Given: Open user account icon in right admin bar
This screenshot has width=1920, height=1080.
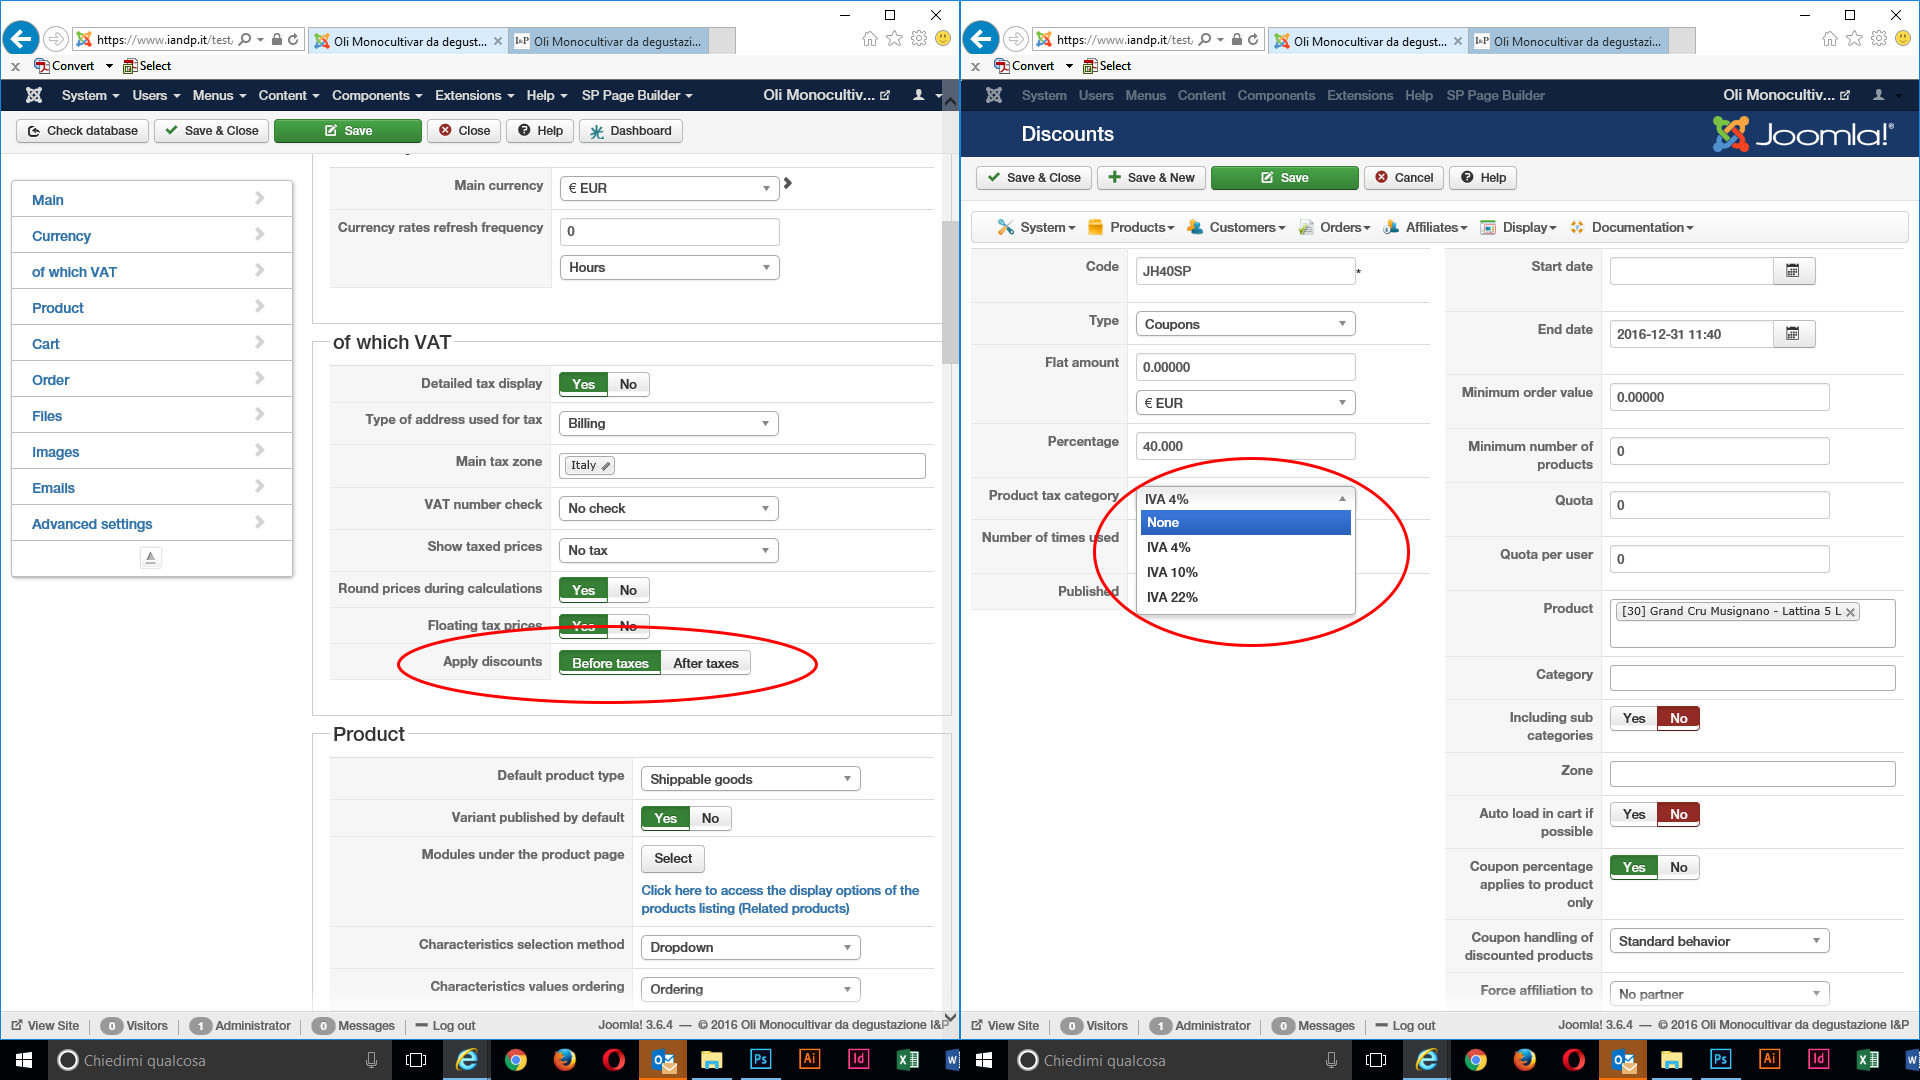Looking at the screenshot, I should point(1878,95).
